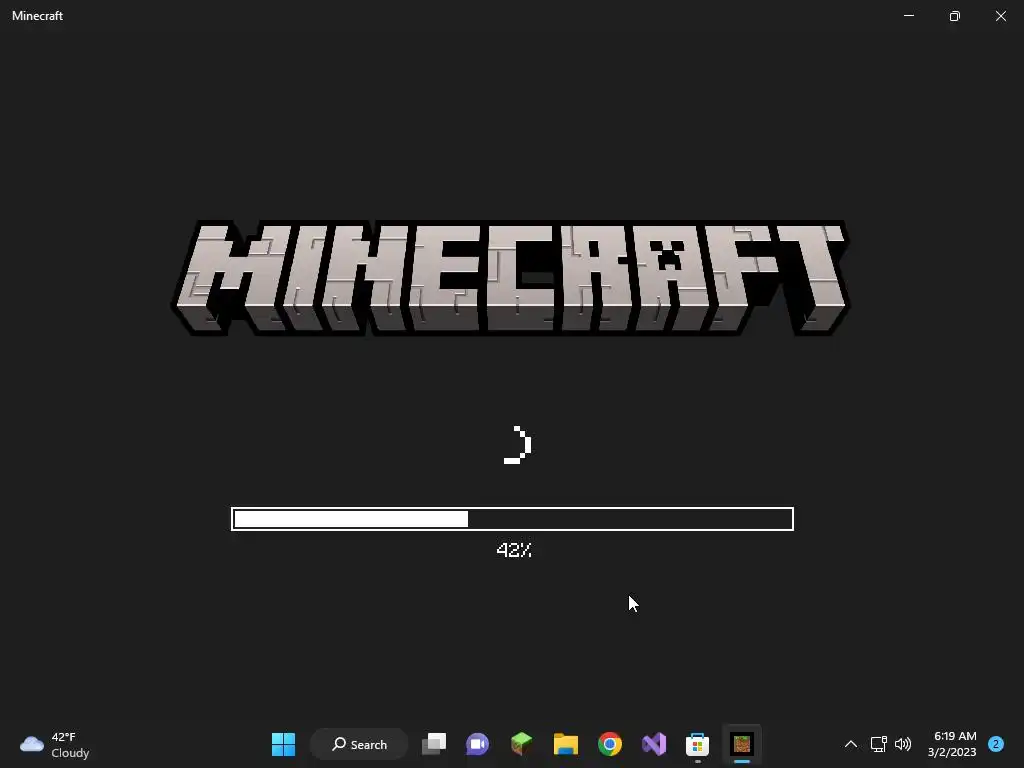Select the running Minecraft taskbar icon

(x=742, y=744)
